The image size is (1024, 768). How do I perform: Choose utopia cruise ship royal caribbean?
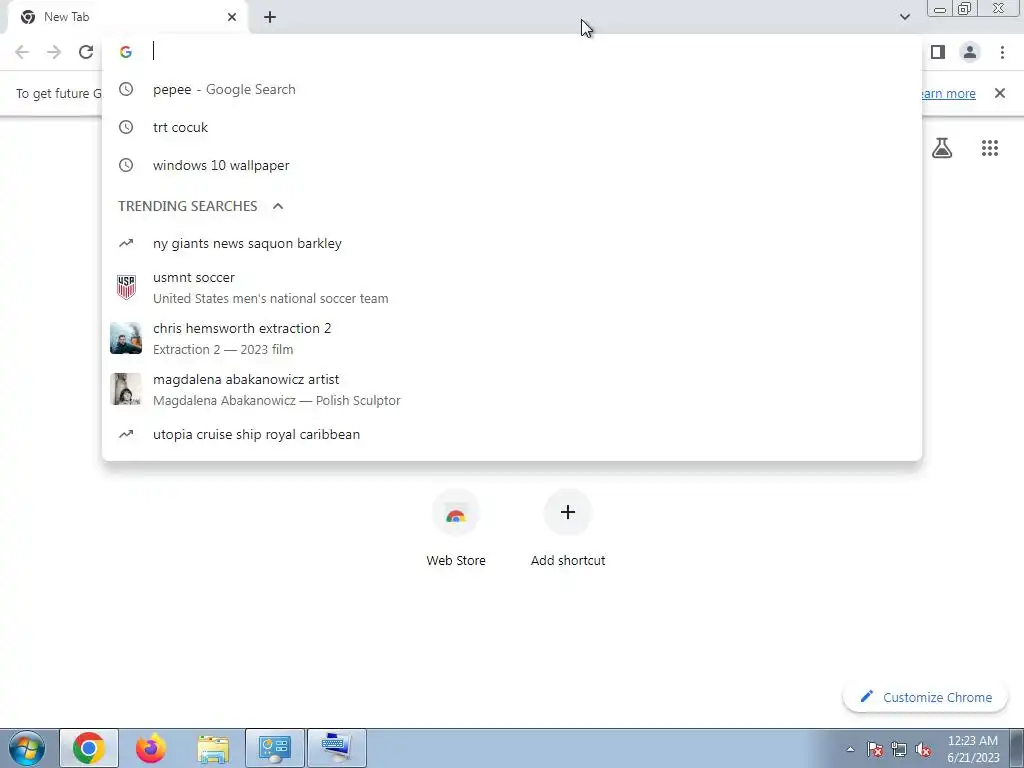coord(512,434)
